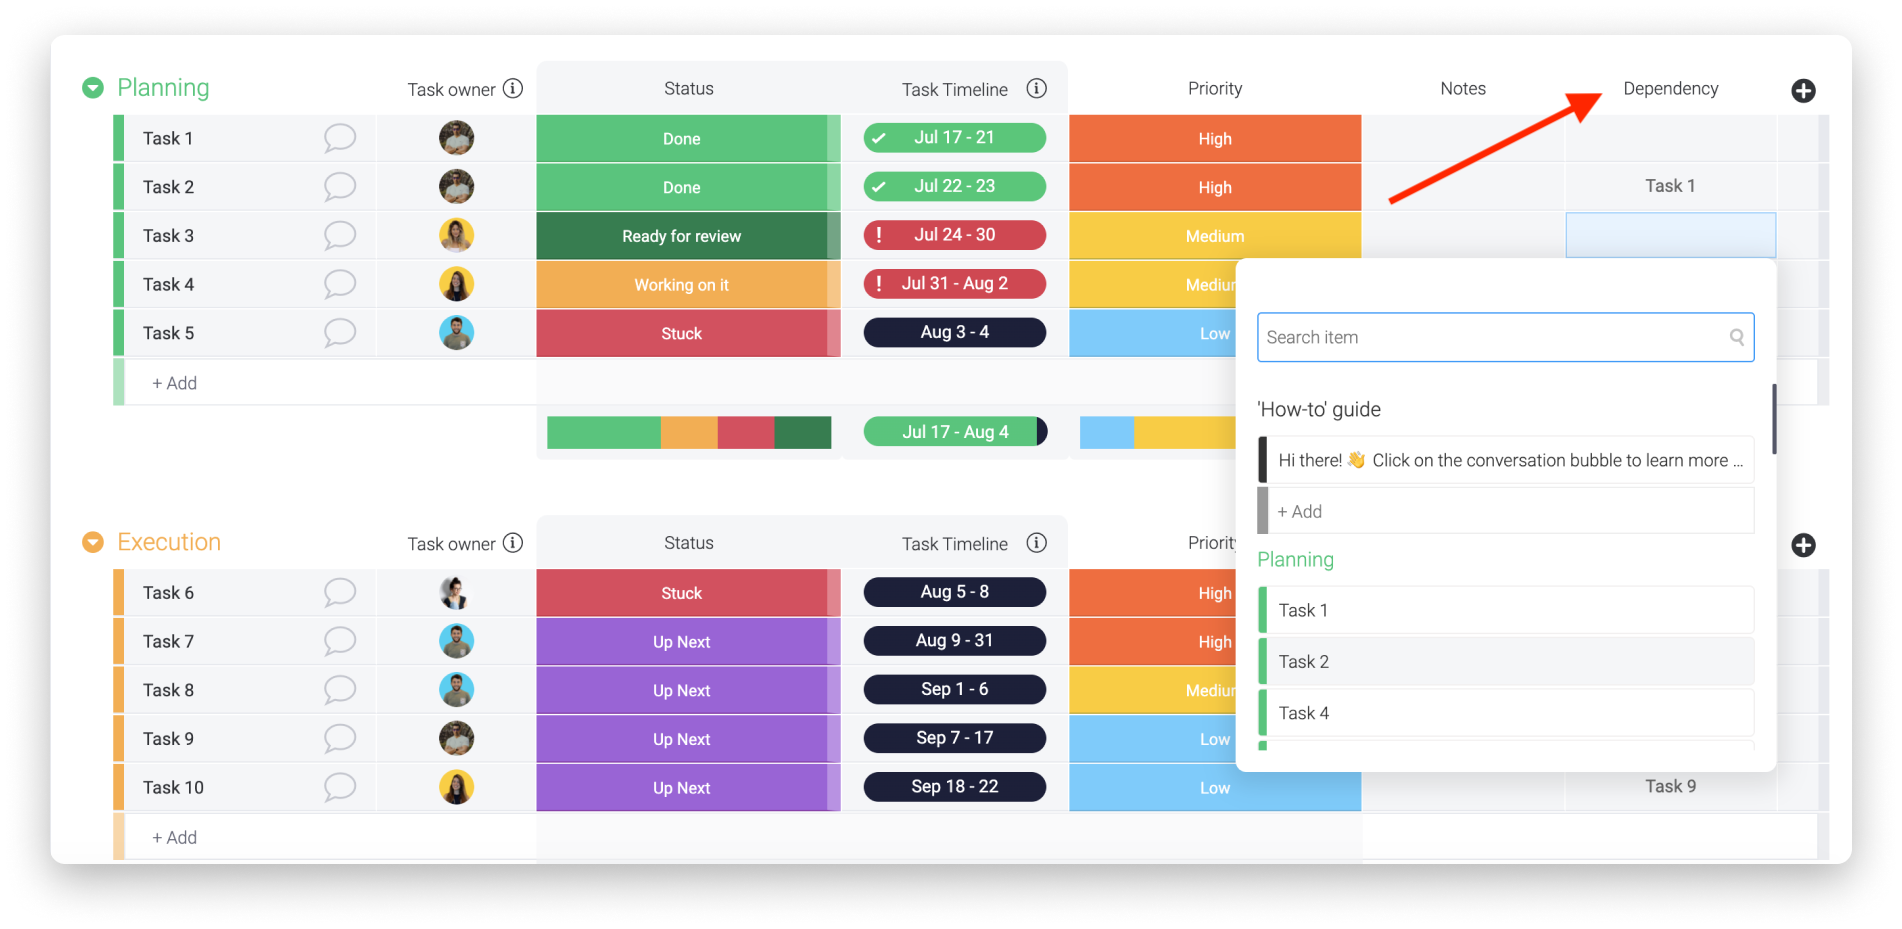Select Task 1 in dependency picker list
The width and height of the screenshot is (1902, 929).
point(1505,610)
